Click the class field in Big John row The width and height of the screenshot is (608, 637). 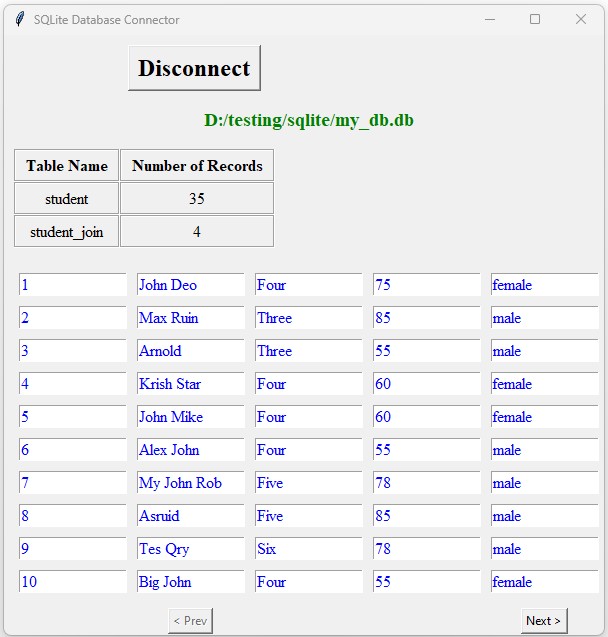click(x=309, y=581)
